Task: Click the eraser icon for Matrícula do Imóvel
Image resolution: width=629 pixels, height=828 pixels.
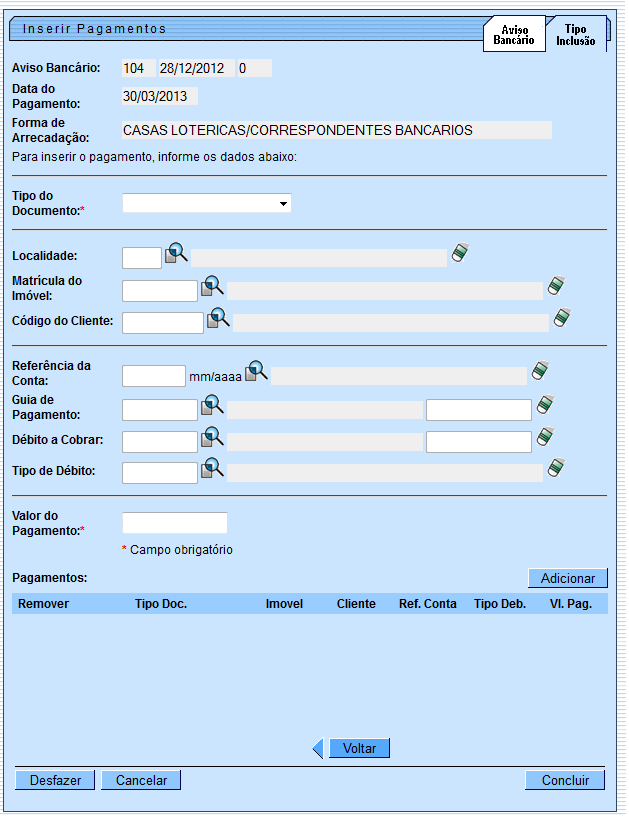Action: coord(557,286)
